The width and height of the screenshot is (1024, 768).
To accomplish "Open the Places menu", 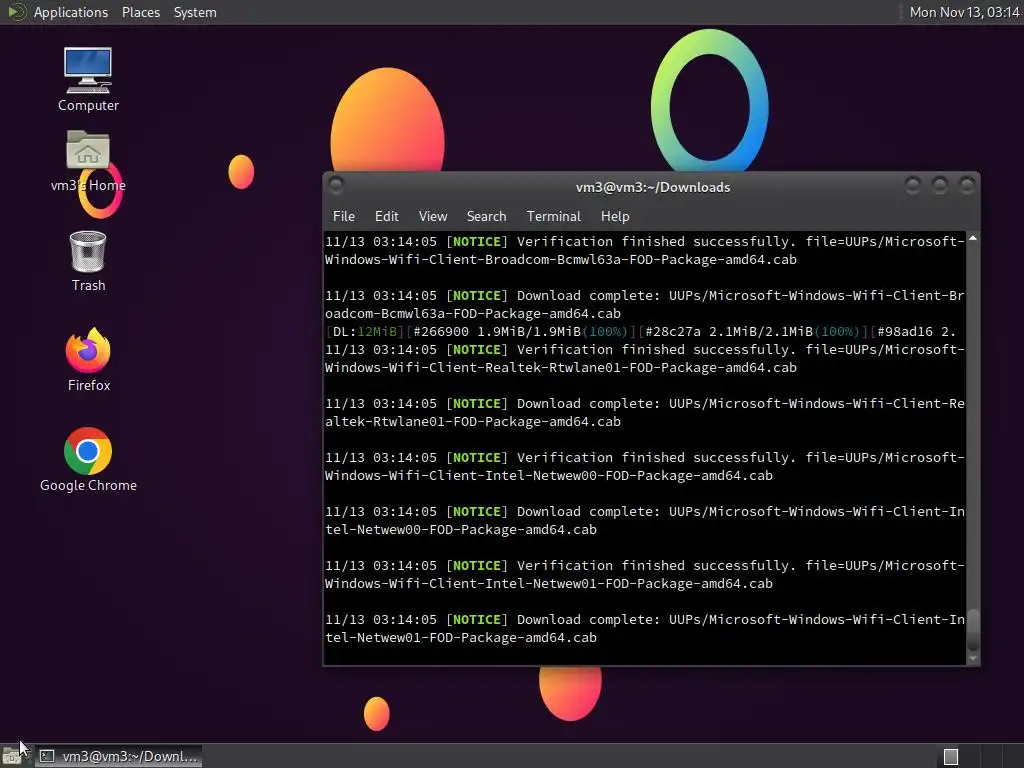I will pyautogui.click(x=141, y=12).
